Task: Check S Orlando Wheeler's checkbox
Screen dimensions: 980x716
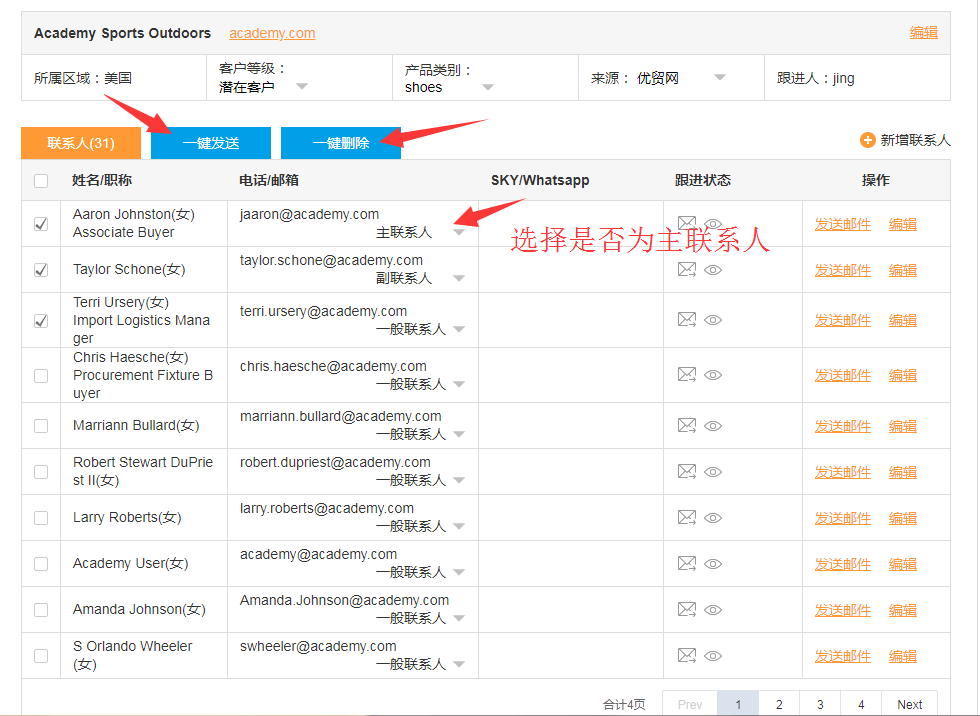Action: point(41,656)
